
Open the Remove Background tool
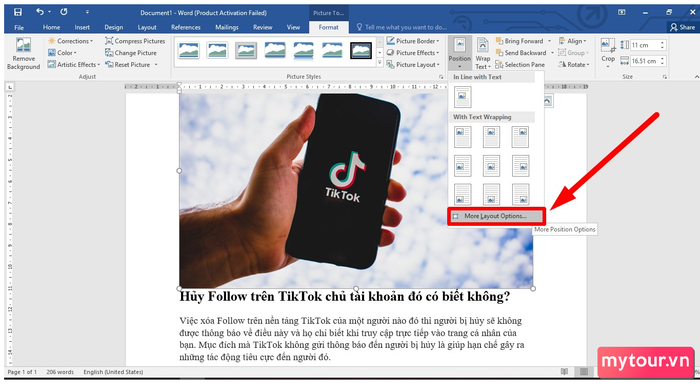23,54
